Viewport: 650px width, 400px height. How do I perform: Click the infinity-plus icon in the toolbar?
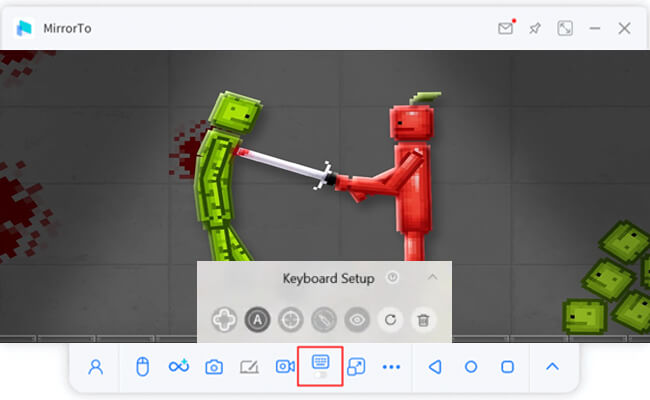pos(179,367)
